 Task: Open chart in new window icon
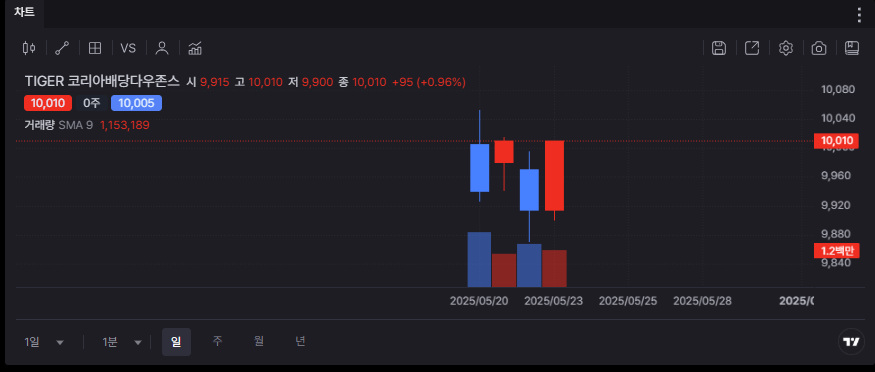752,48
